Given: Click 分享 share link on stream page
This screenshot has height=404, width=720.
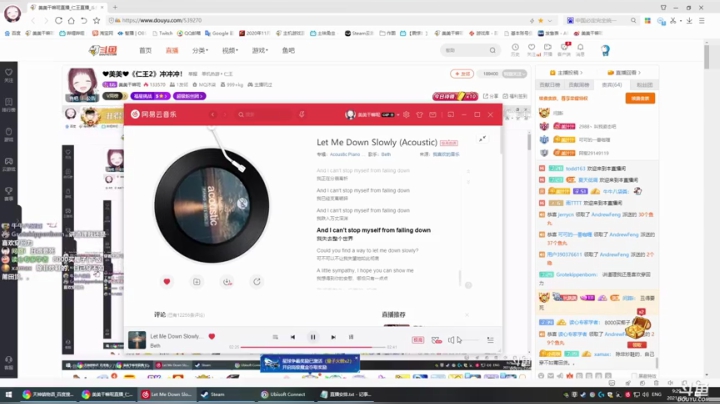Looking at the screenshot, I should tap(491, 96).
